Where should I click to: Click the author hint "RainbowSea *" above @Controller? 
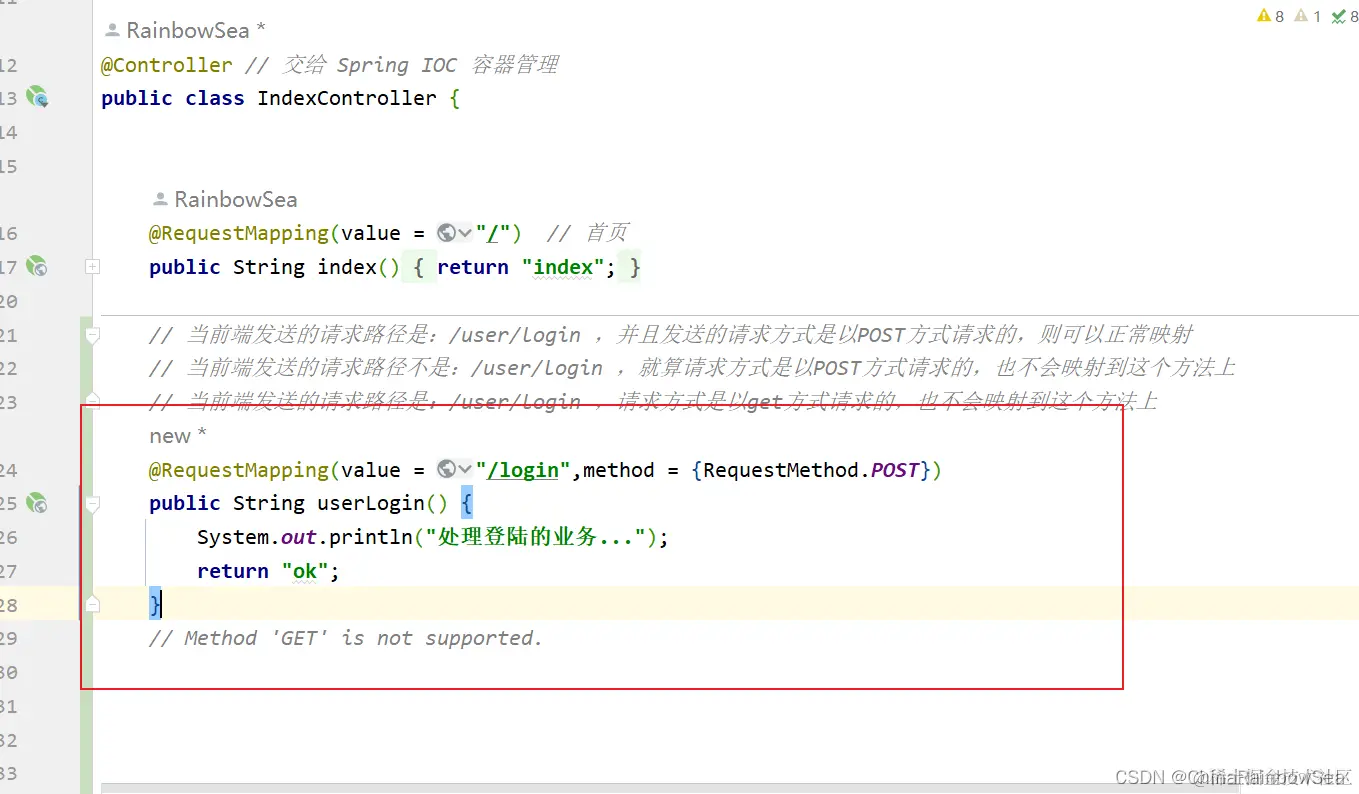(185, 30)
